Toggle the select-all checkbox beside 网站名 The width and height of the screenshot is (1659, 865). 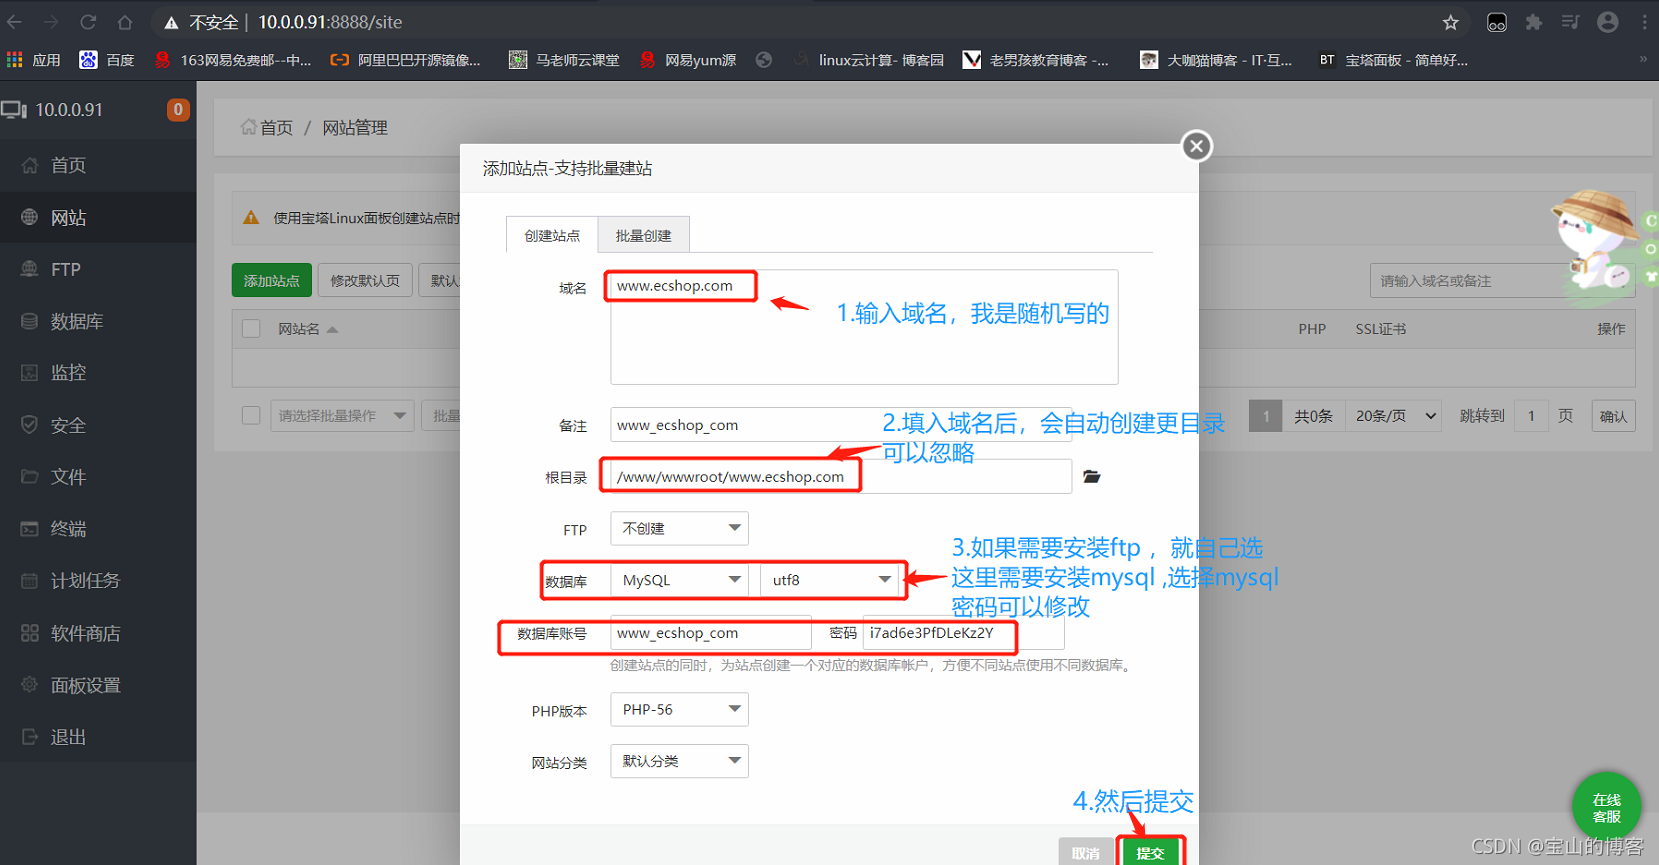(251, 329)
